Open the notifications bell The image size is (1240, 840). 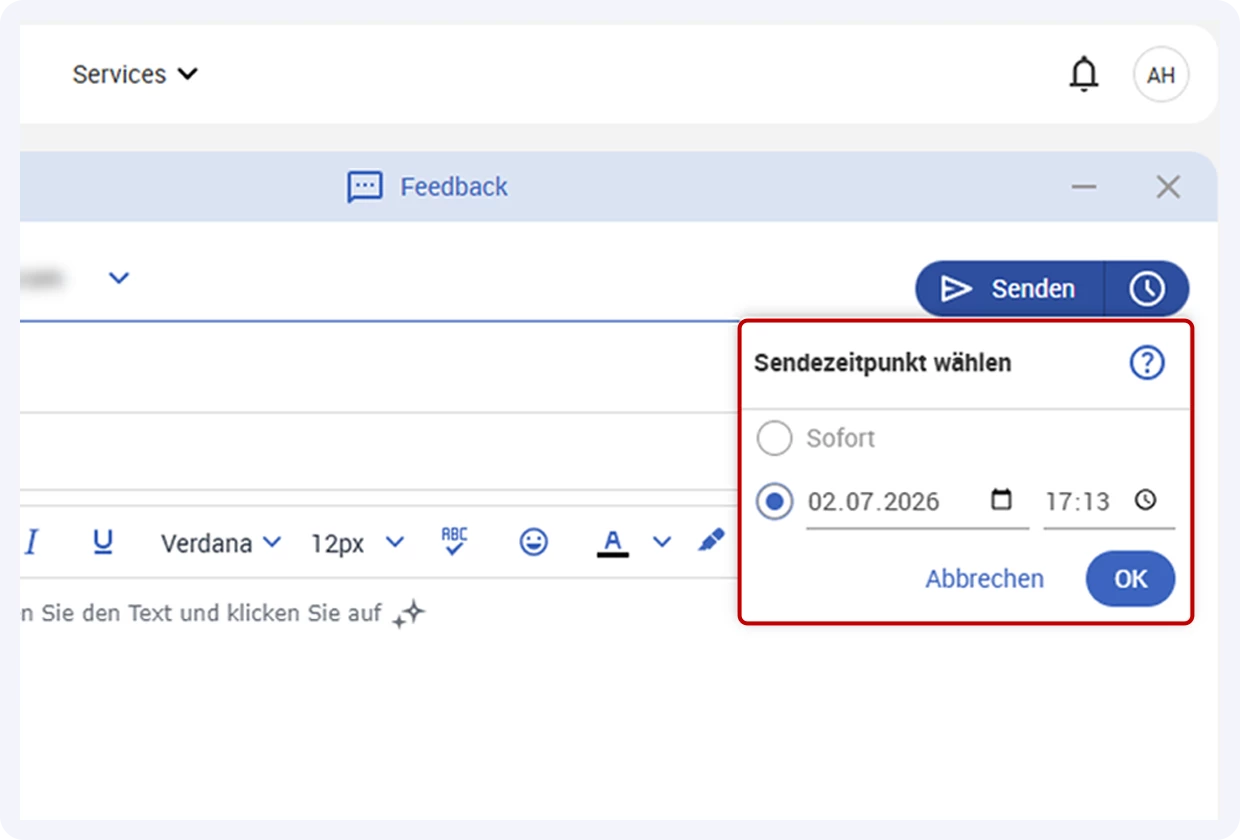point(1084,75)
